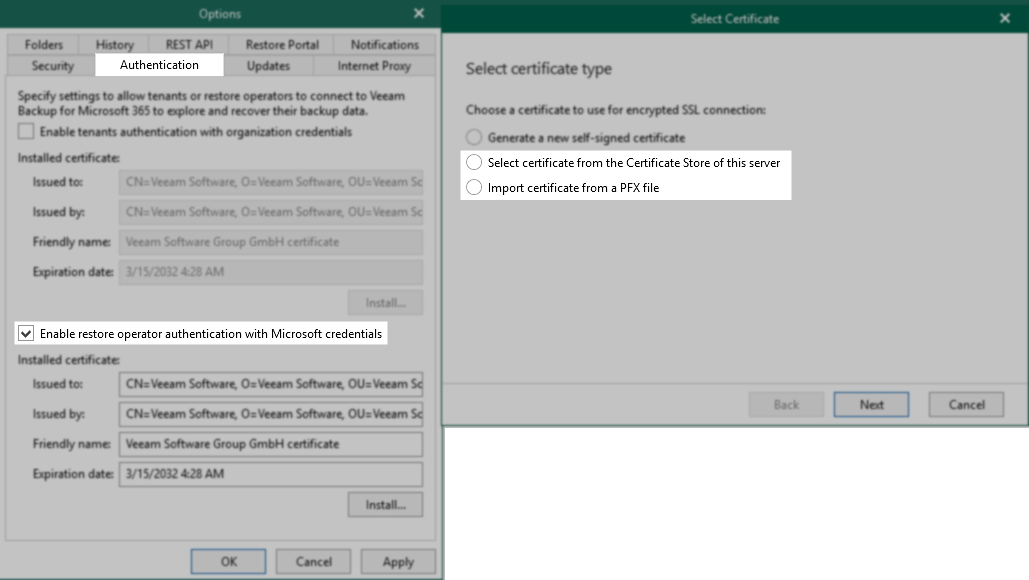Click the lower Issued by certificate field
The height and width of the screenshot is (580, 1029).
271,414
